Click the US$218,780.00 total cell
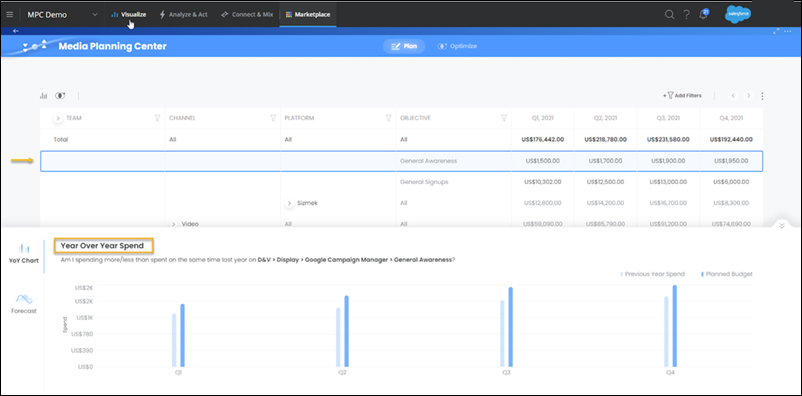 606,139
